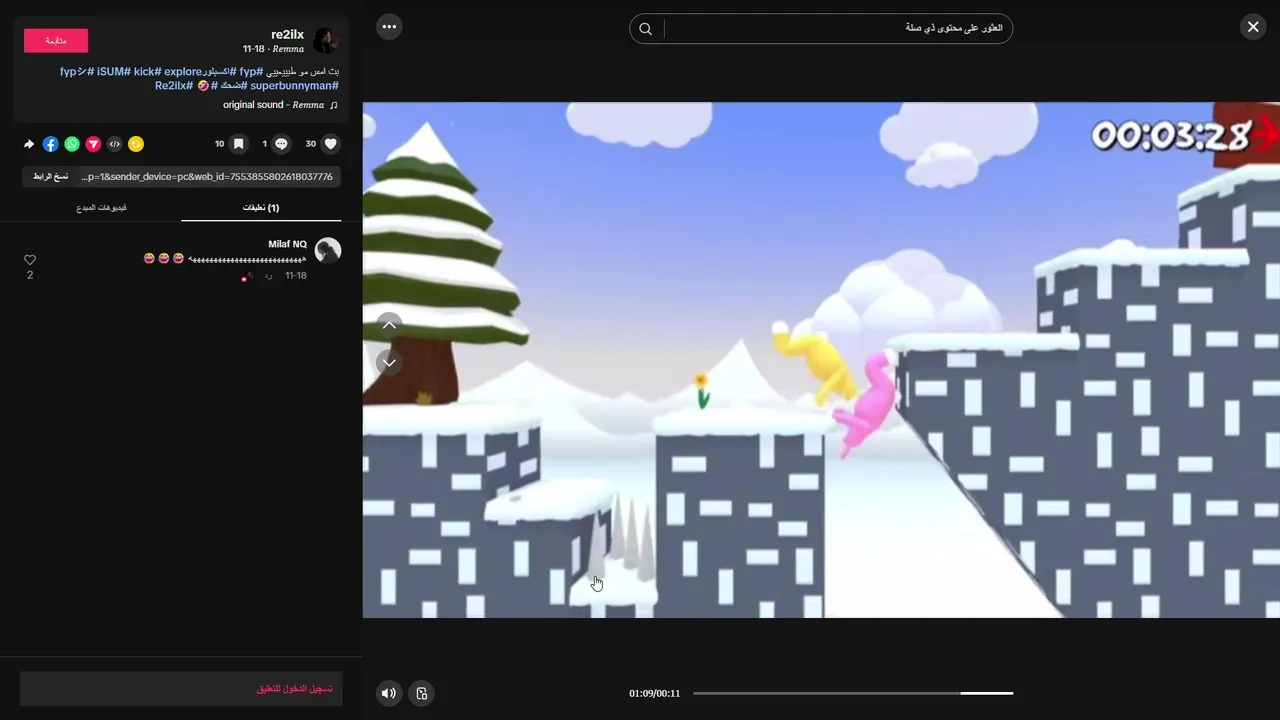This screenshot has height=720, width=1280.
Task: Open the #iSUM hashtag
Action: [x=113, y=72]
